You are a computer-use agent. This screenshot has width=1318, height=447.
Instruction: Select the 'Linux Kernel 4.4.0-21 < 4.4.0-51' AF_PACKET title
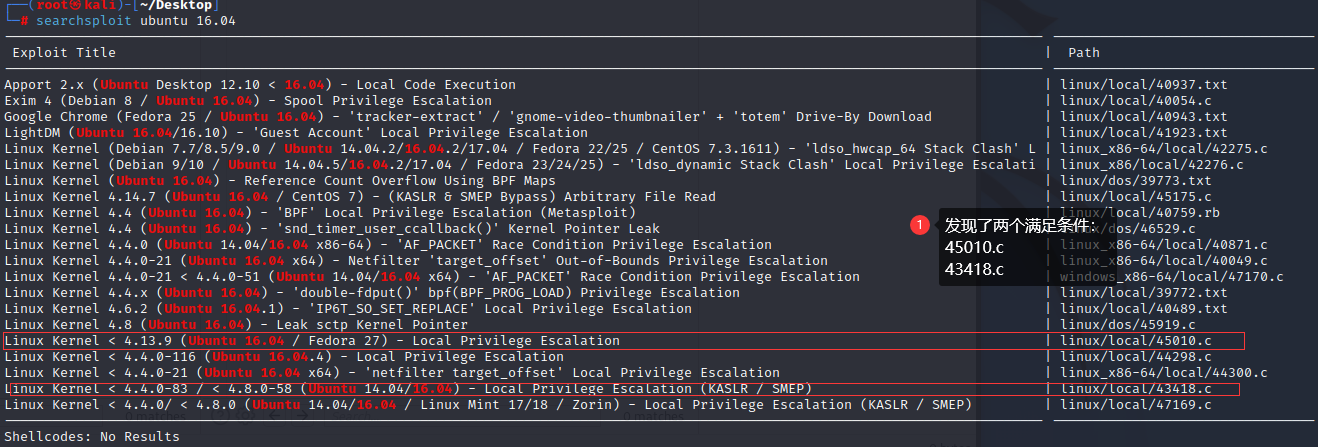[432, 277]
